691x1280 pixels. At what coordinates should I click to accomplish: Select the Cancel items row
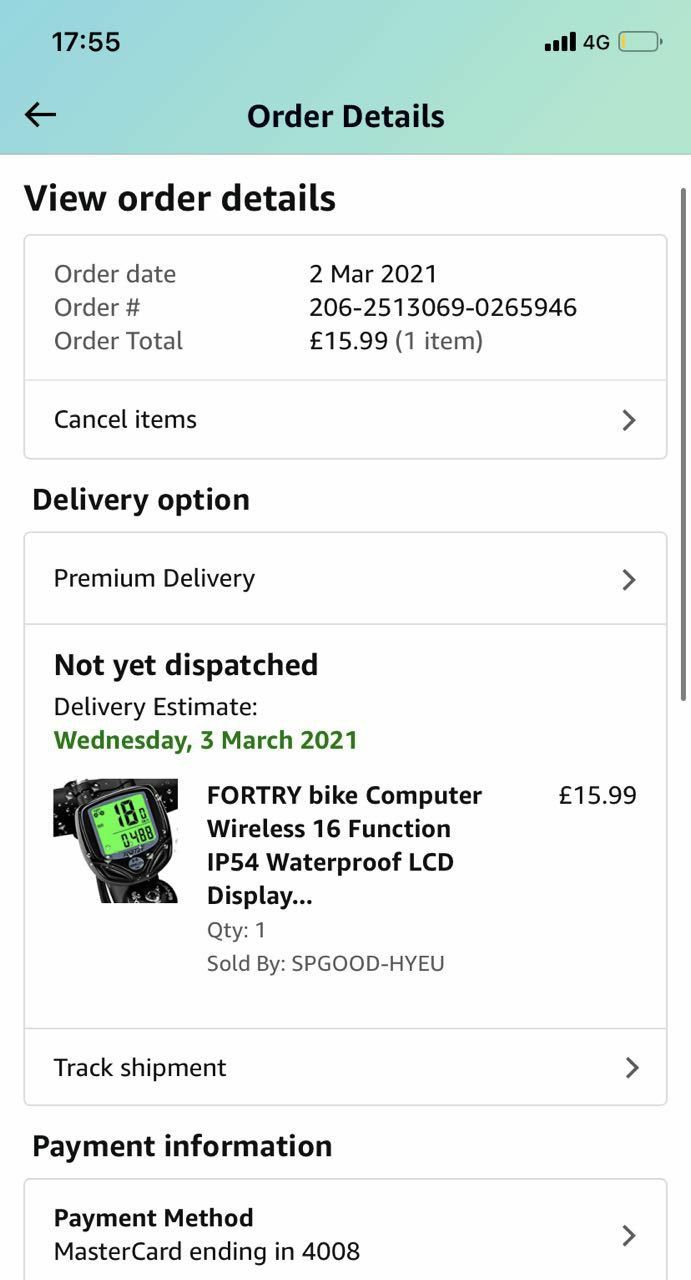pyautogui.click(x=345, y=420)
